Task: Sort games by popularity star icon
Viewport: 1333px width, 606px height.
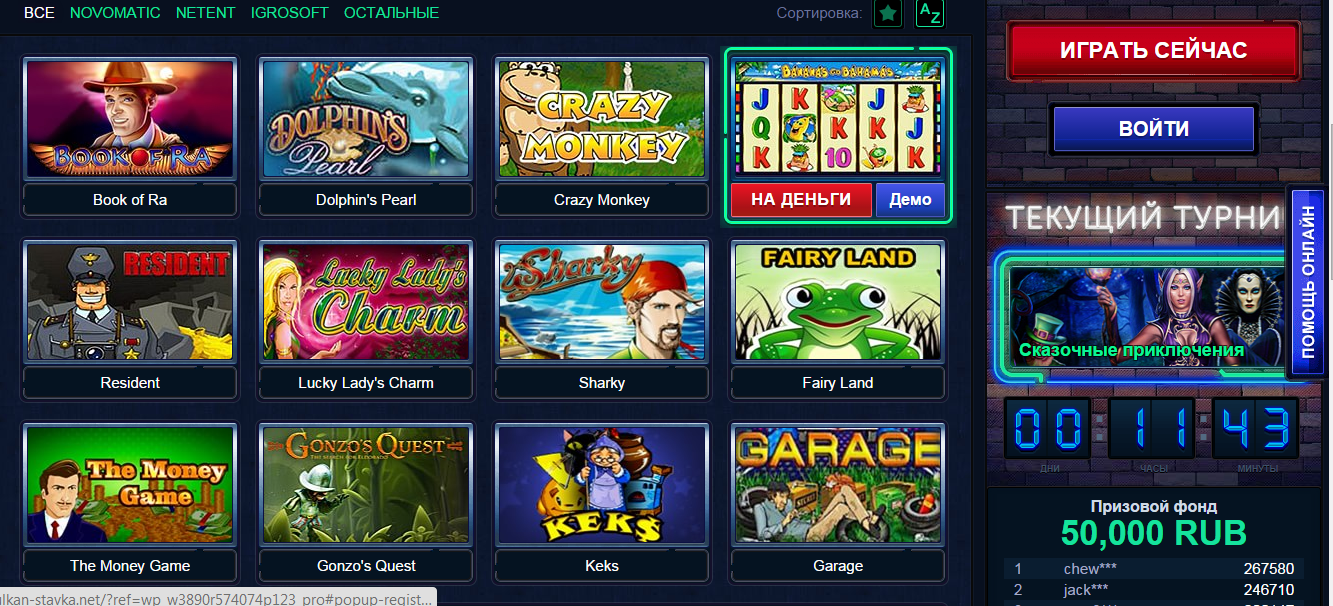Action: 887,13
